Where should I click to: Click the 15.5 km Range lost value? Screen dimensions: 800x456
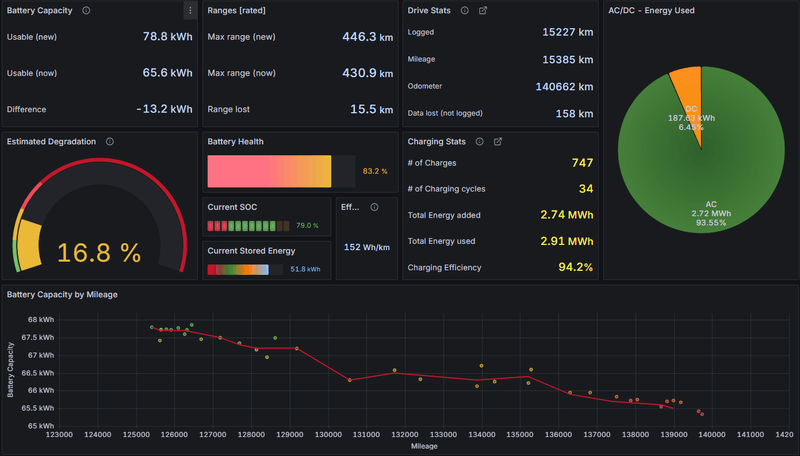[371, 109]
